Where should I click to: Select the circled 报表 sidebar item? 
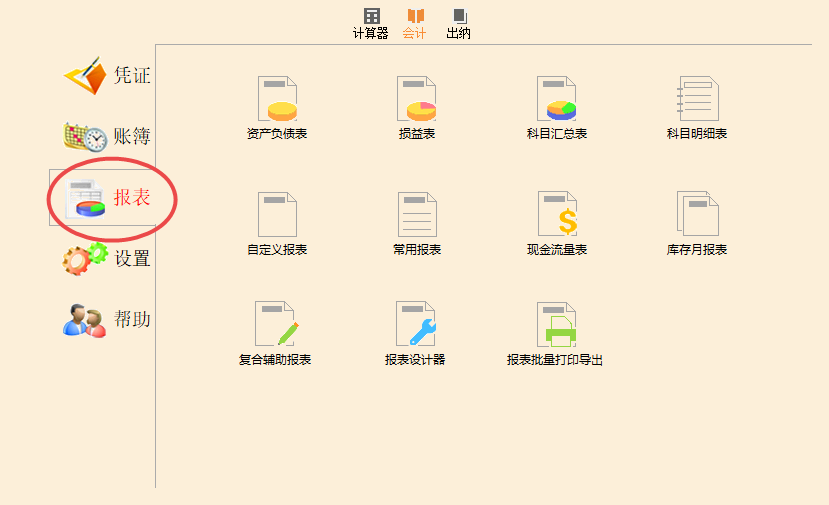110,197
